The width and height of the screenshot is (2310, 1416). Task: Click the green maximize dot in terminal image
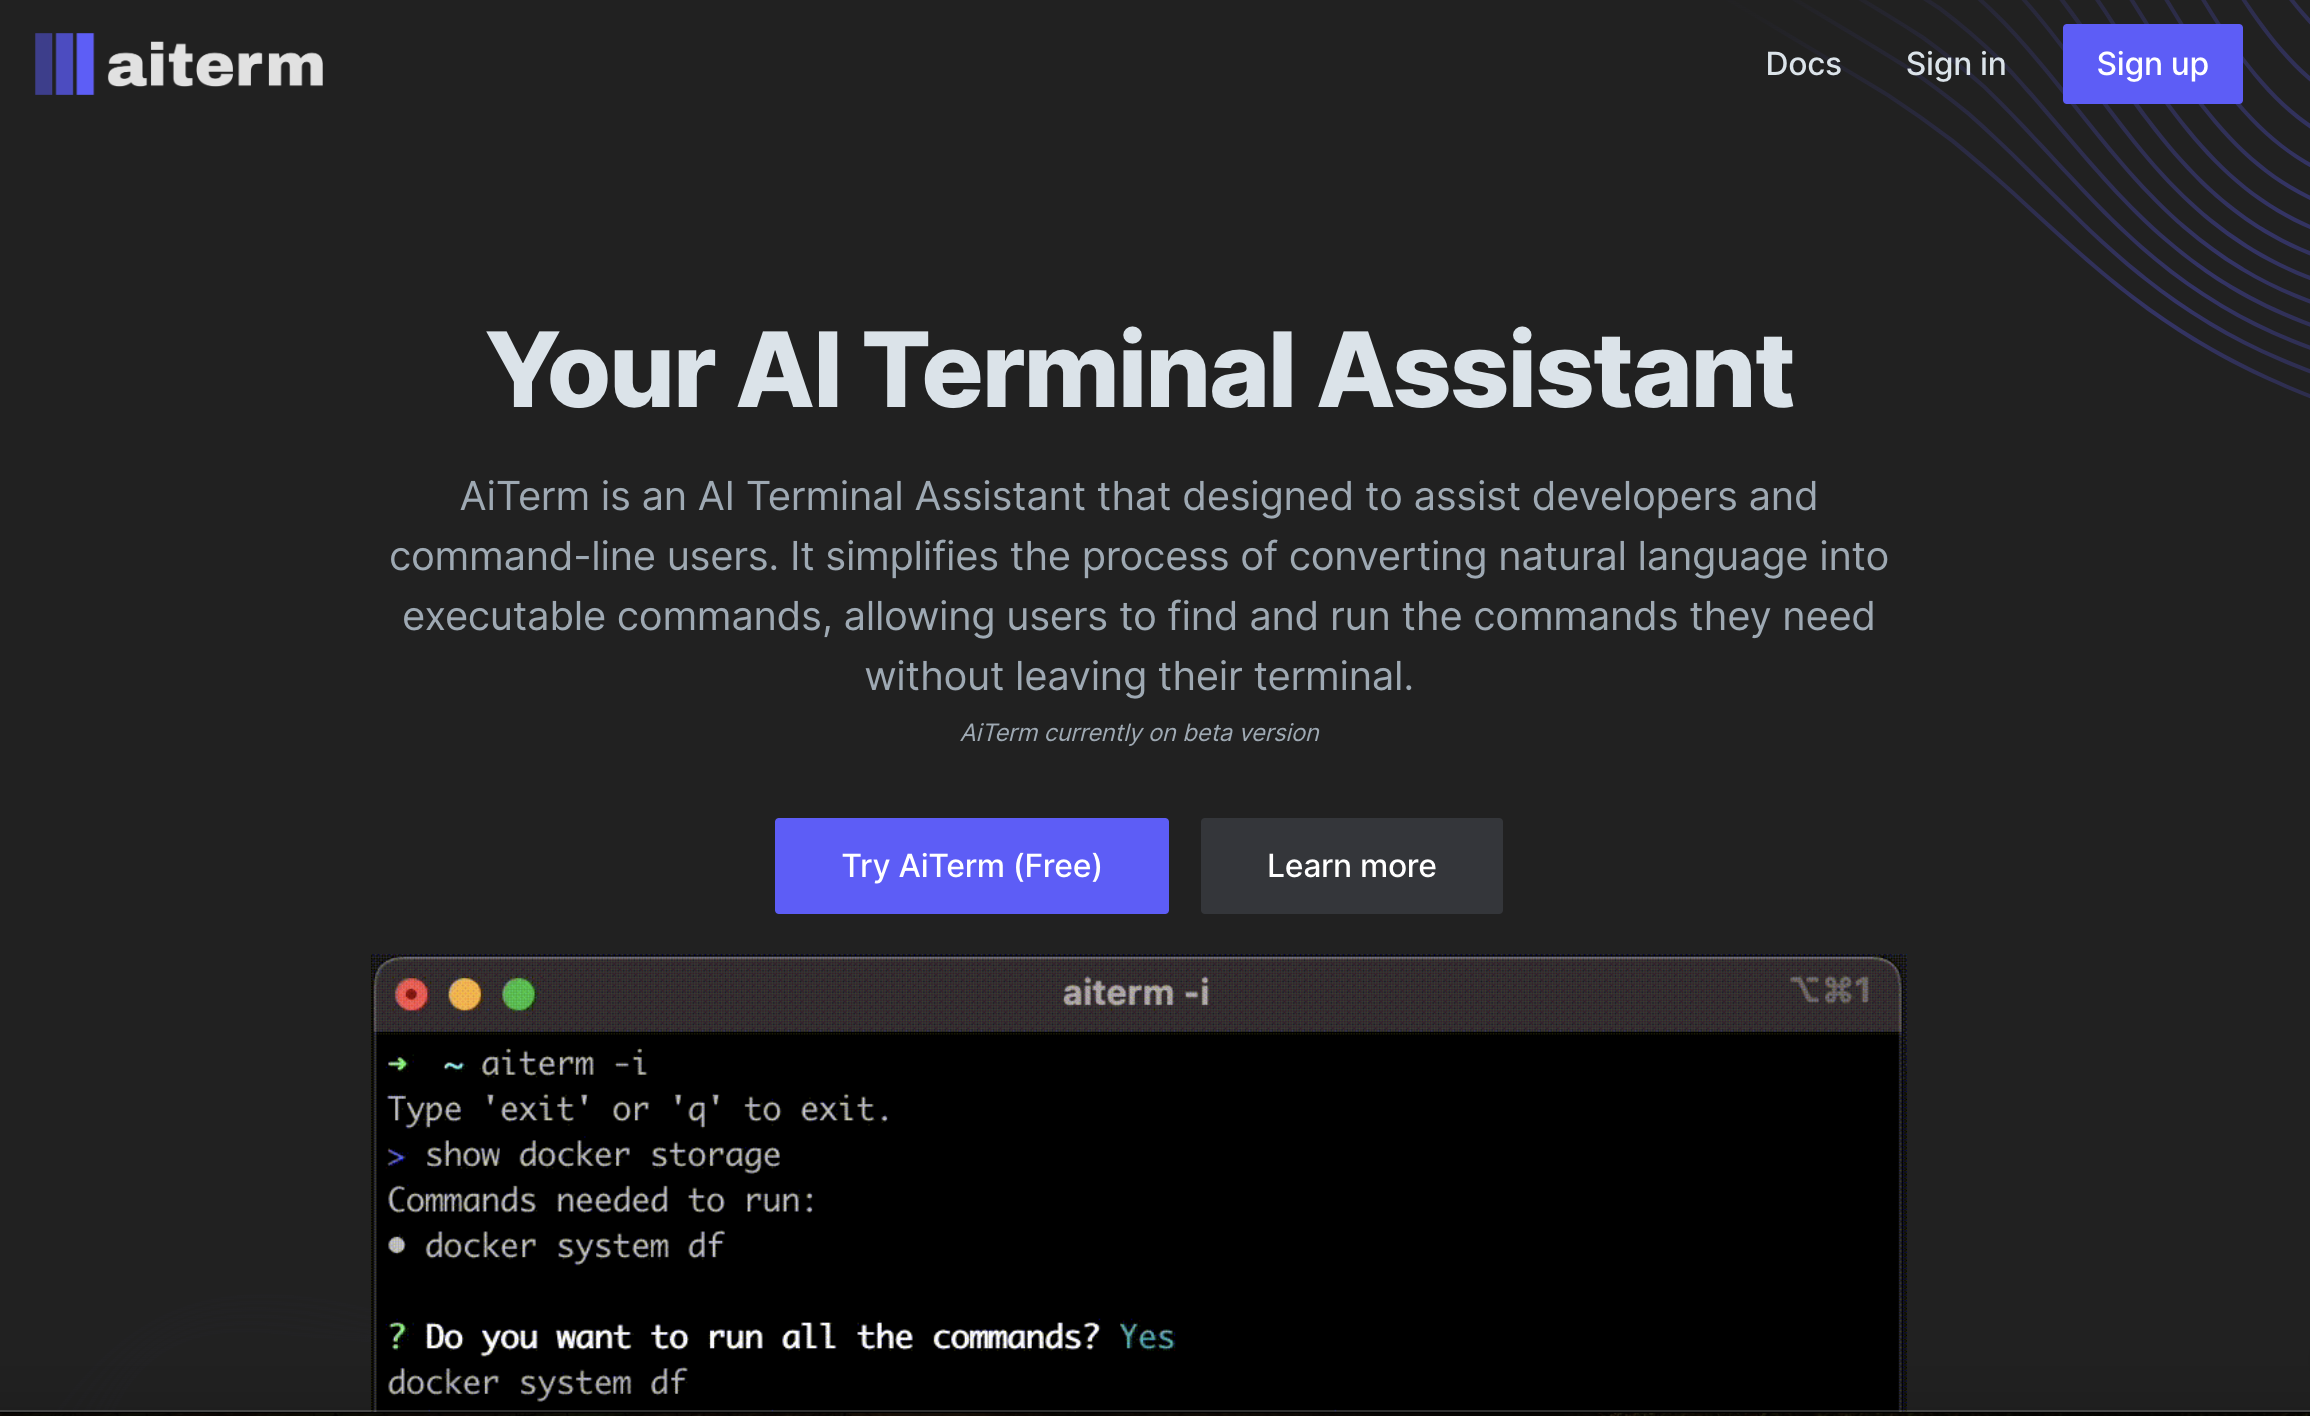tap(518, 994)
